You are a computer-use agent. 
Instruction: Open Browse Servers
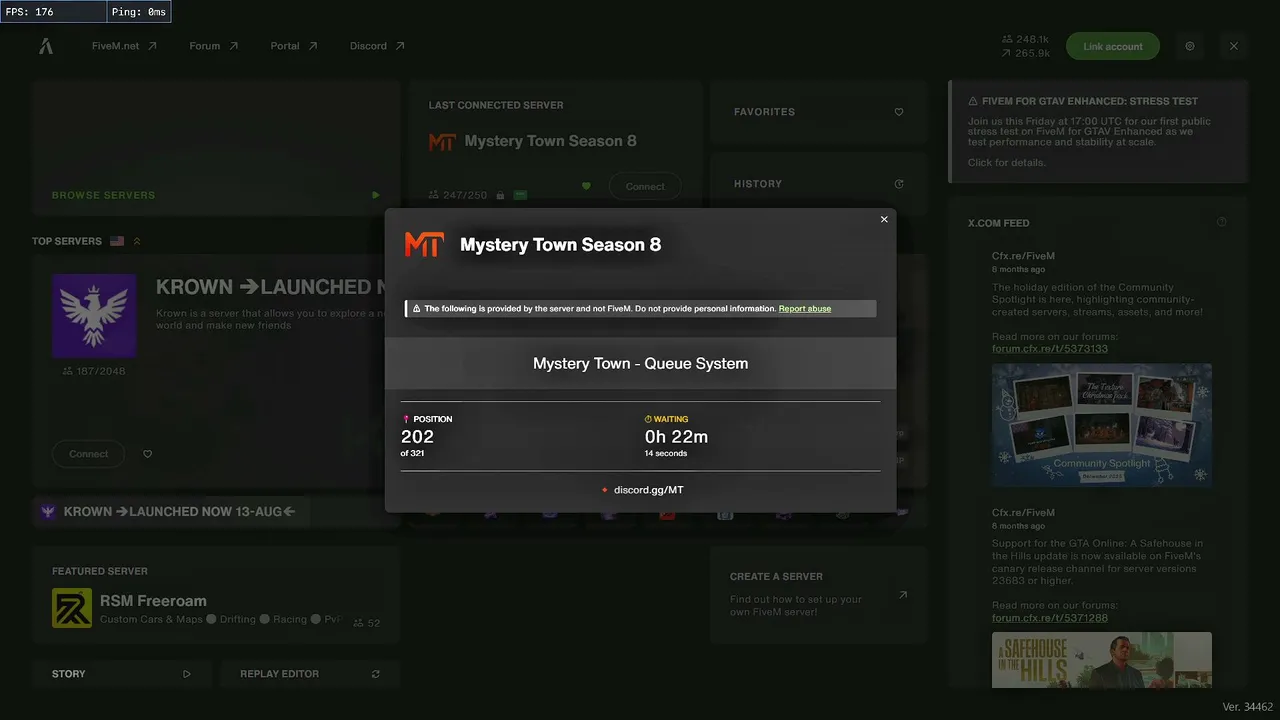[x=215, y=146]
